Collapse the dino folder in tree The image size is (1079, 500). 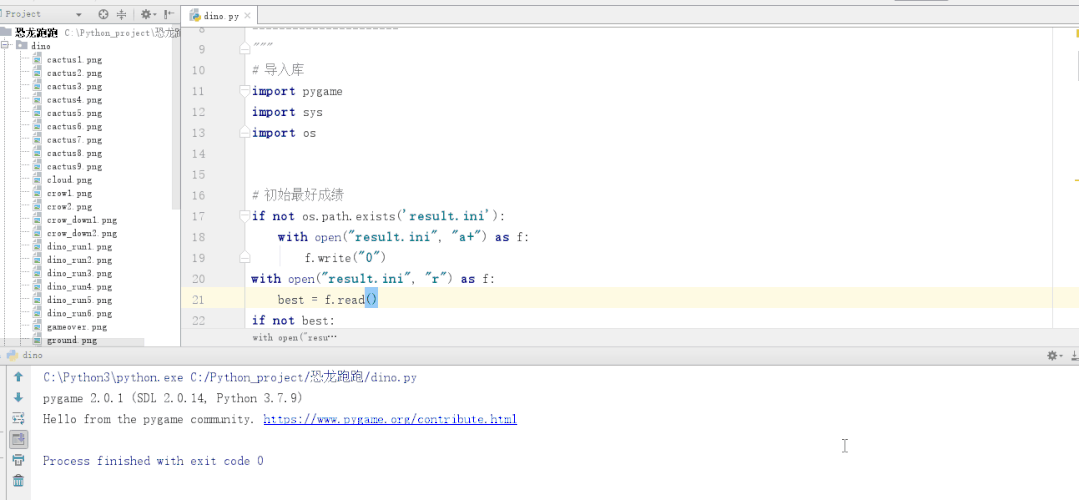6,46
